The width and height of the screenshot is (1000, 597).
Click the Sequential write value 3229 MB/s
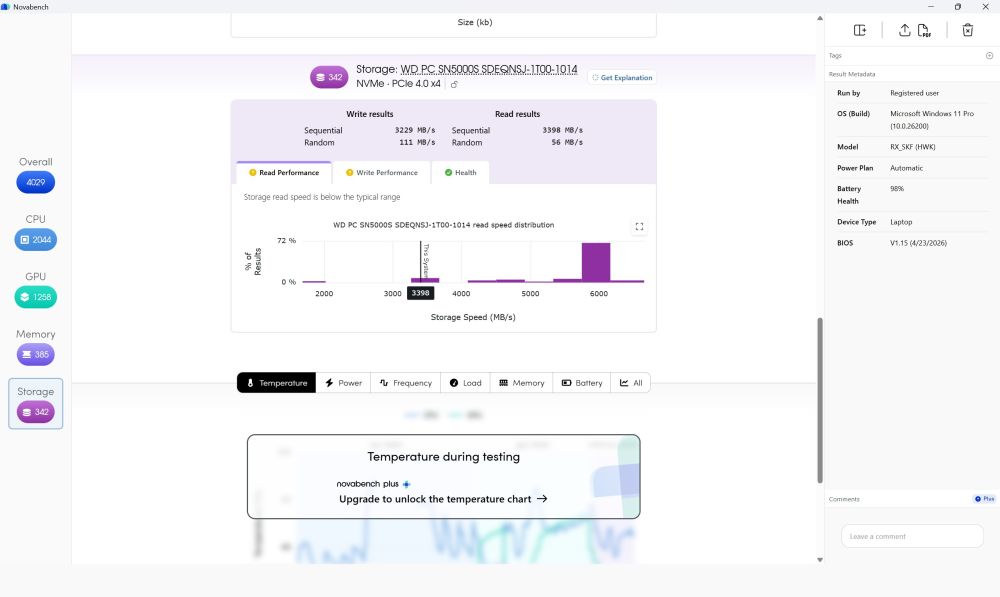(x=415, y=130)
